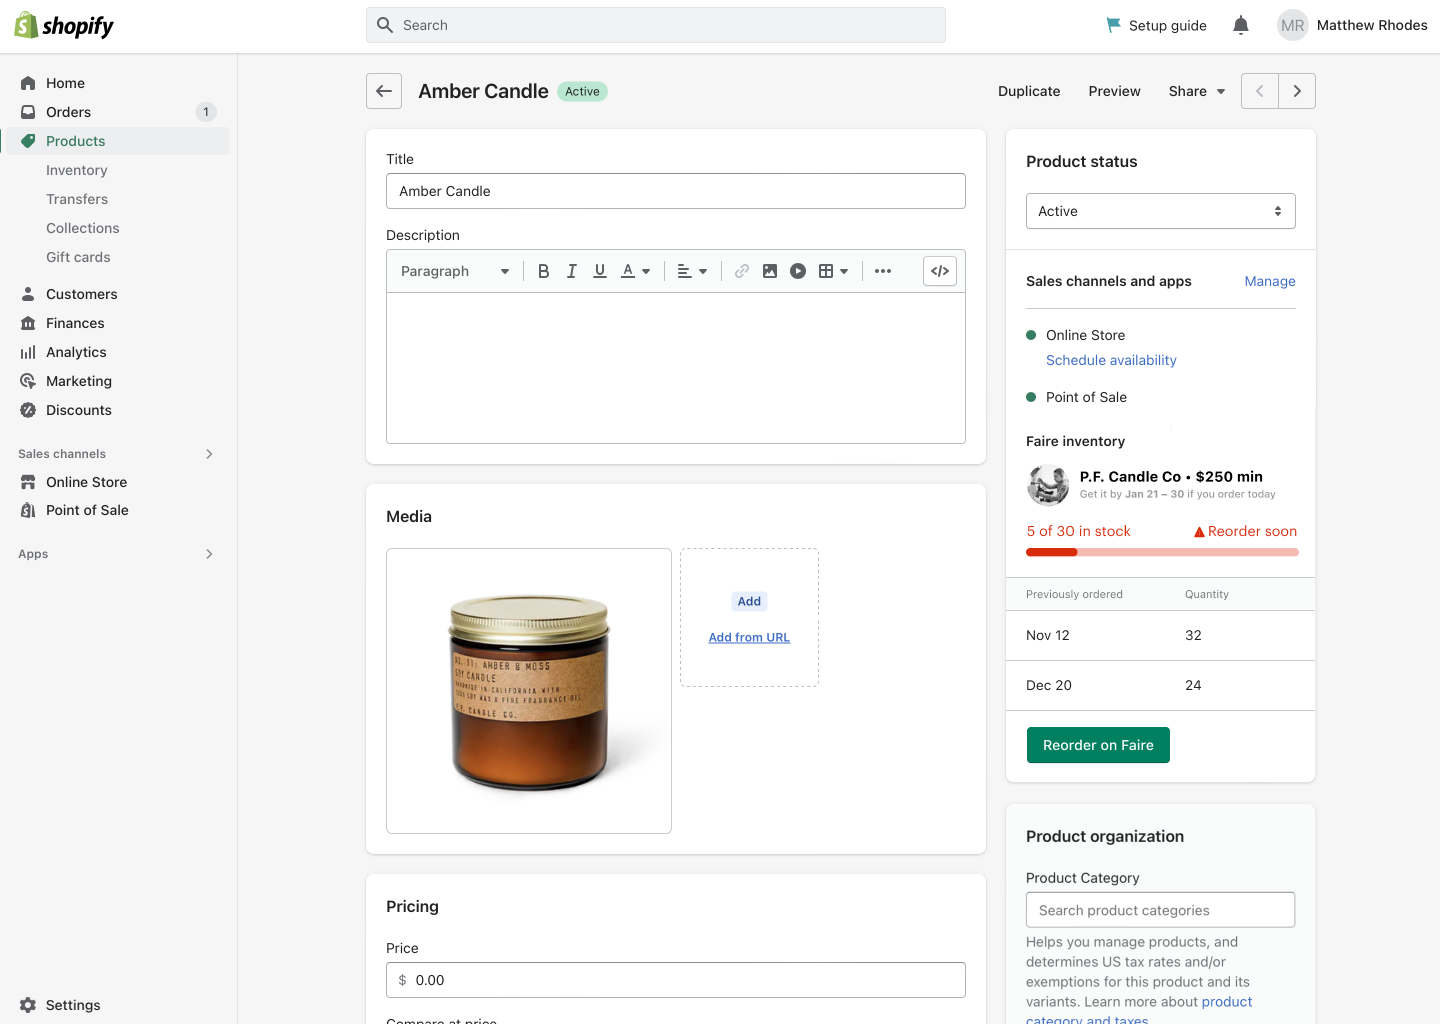The height and width of the screenshot is (1024, 1440).
Task: Open Schedule availability for Online Store
Action: coord(1111,360)
